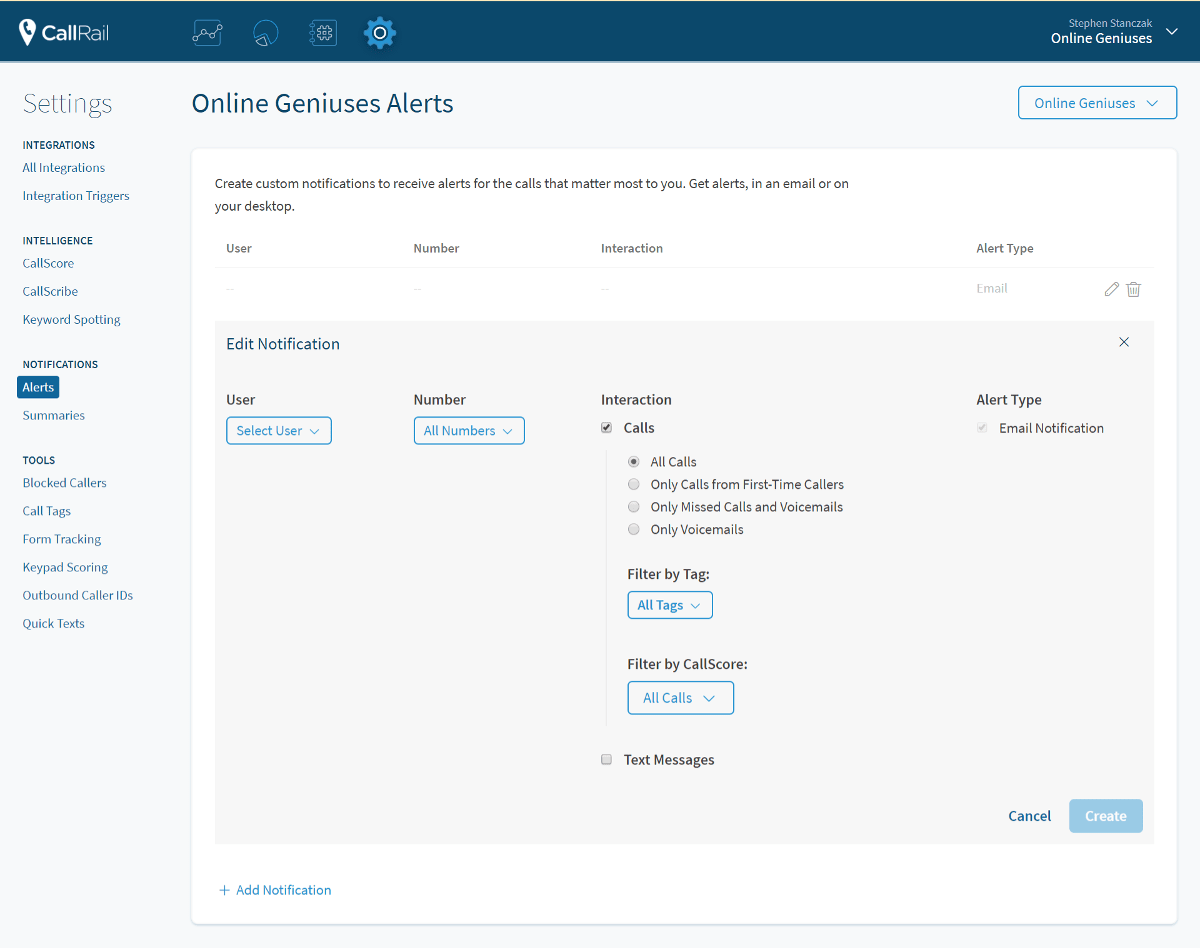Click the Email alert type cell
This screenshot has height=948, width=1200.
point(992,288)
